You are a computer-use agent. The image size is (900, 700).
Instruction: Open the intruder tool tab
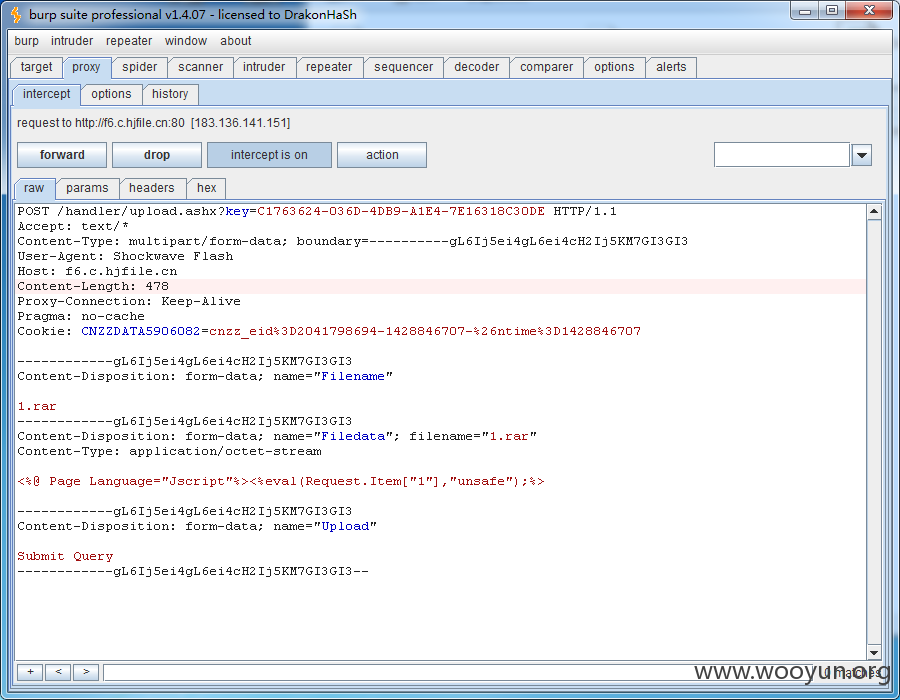(x=264, y=67)
